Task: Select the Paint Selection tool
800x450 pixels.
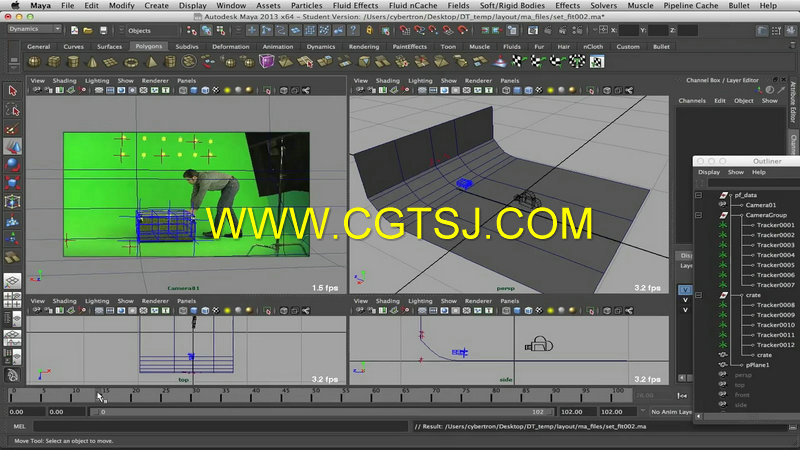Action: coord(13,129)
